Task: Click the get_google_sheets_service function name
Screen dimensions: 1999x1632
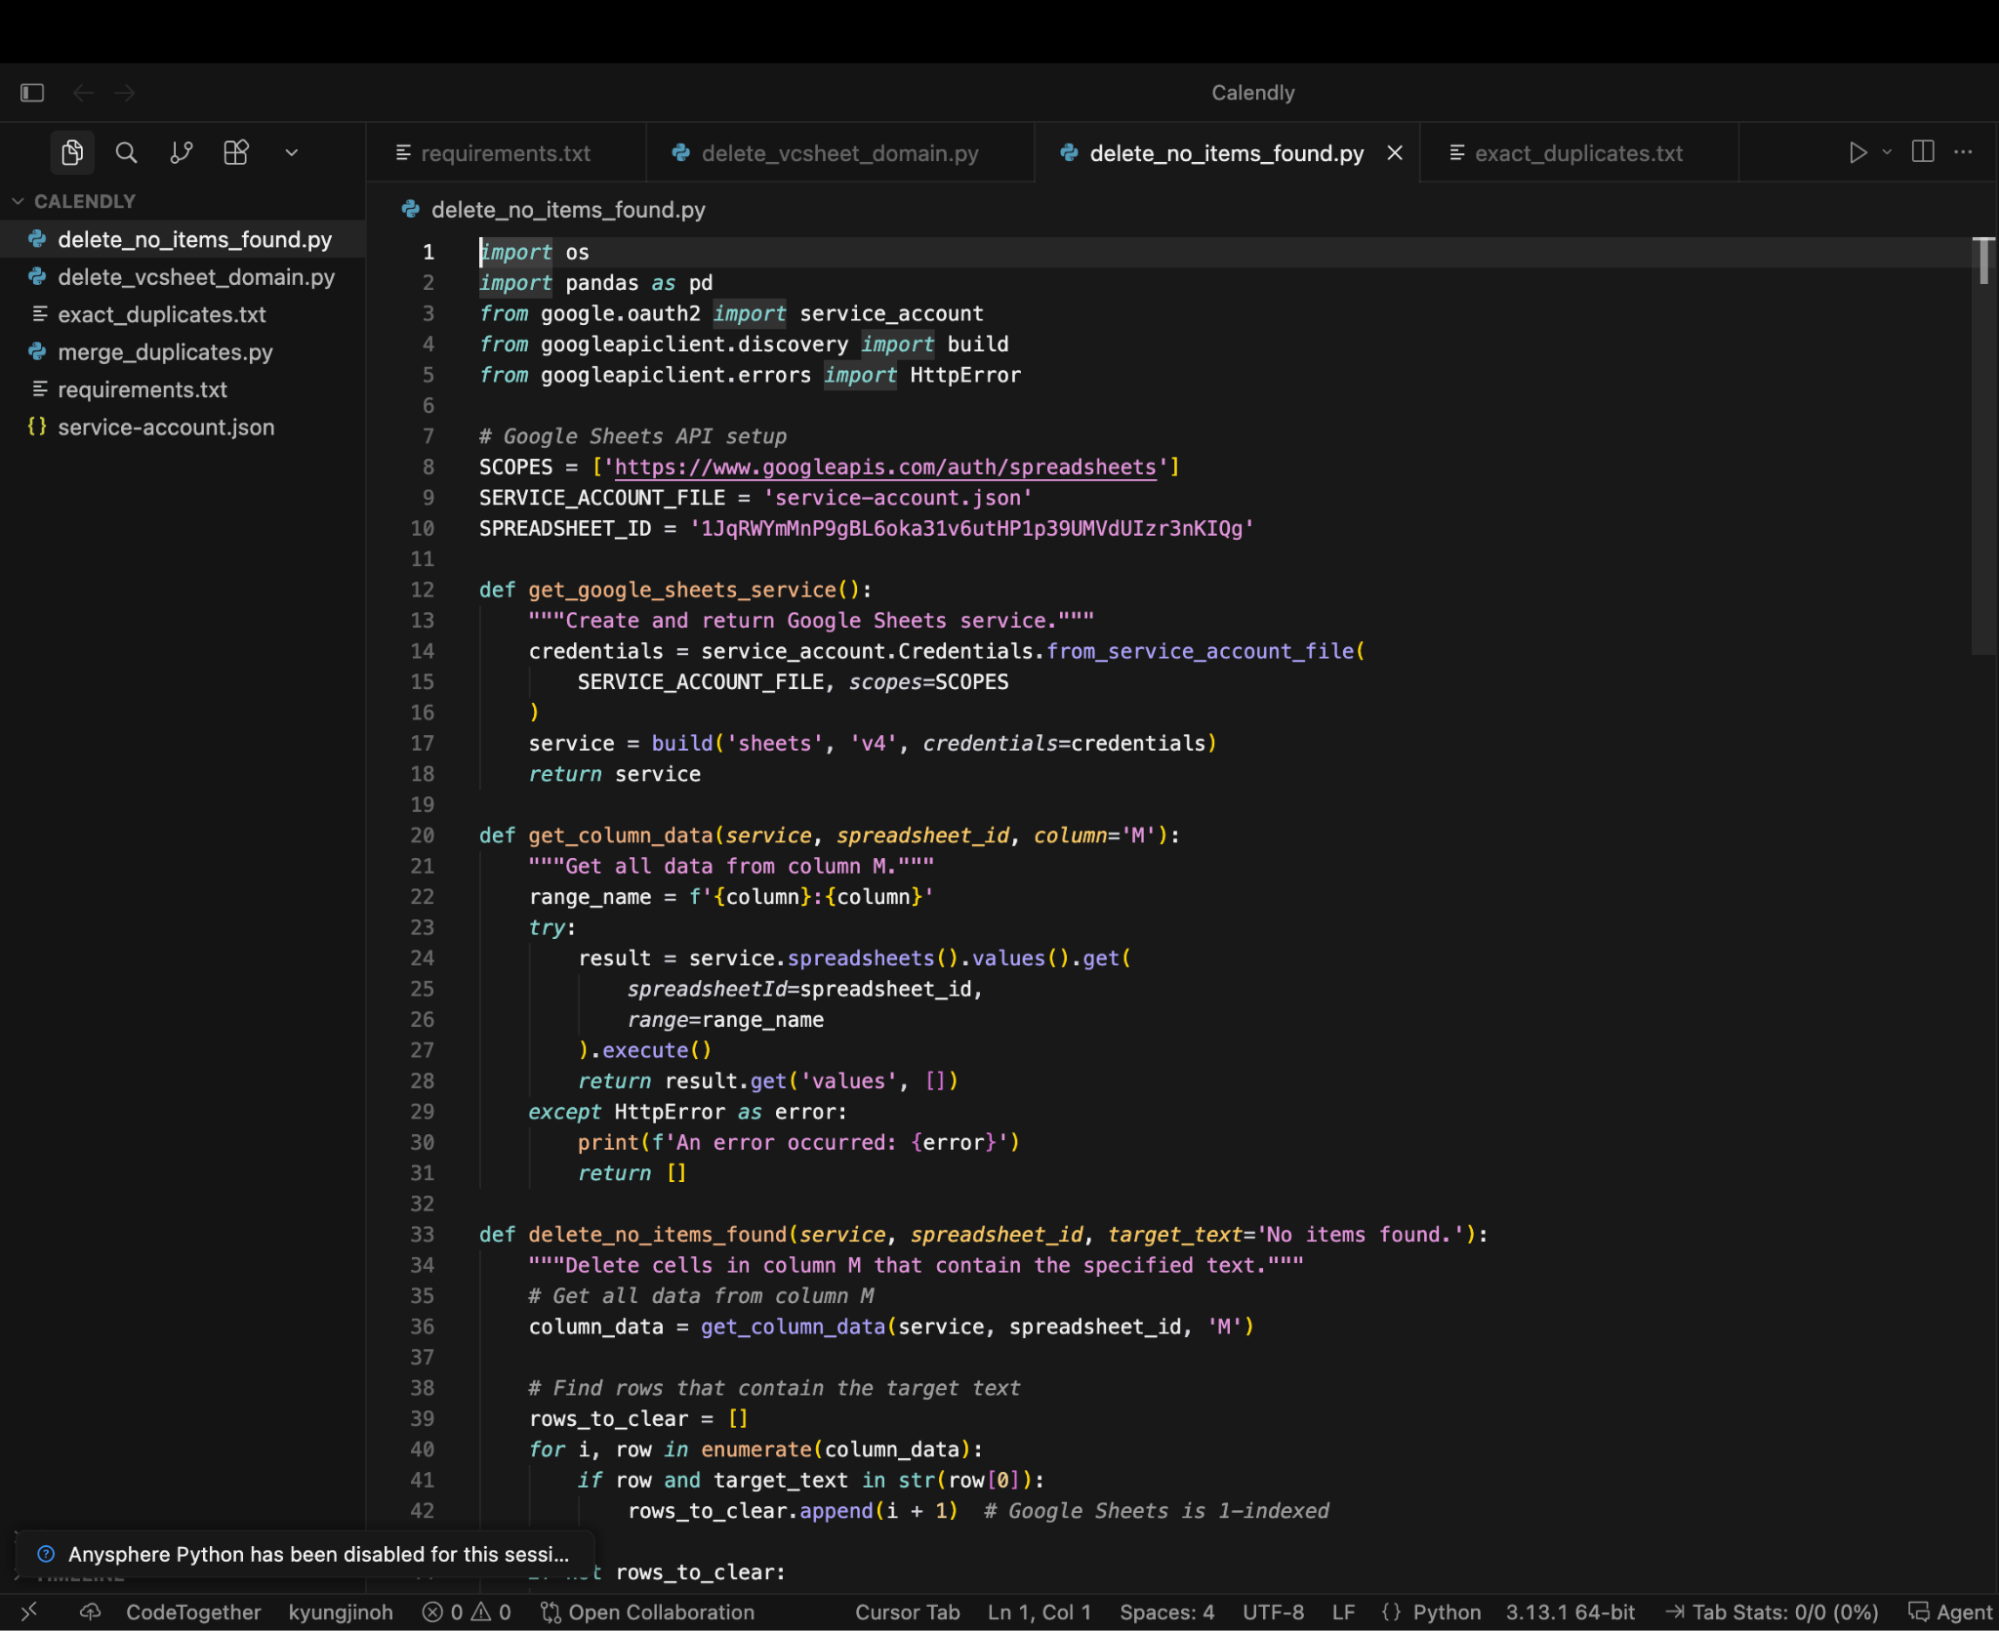Action: 682,590
